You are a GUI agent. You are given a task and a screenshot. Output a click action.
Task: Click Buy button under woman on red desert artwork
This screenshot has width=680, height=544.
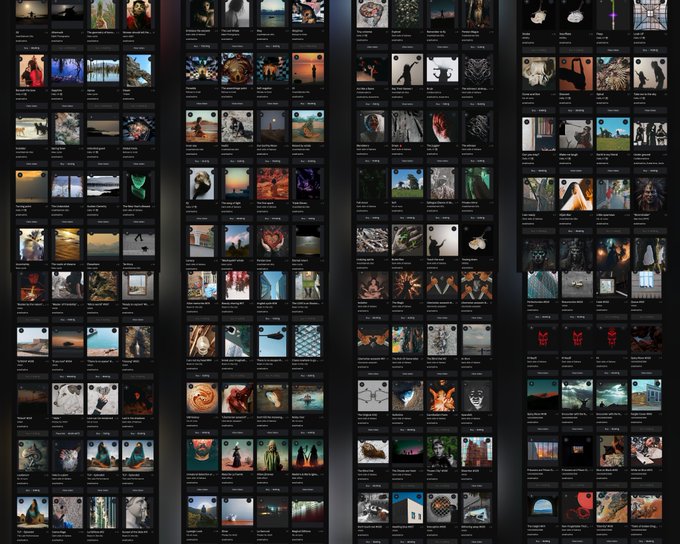202,161
